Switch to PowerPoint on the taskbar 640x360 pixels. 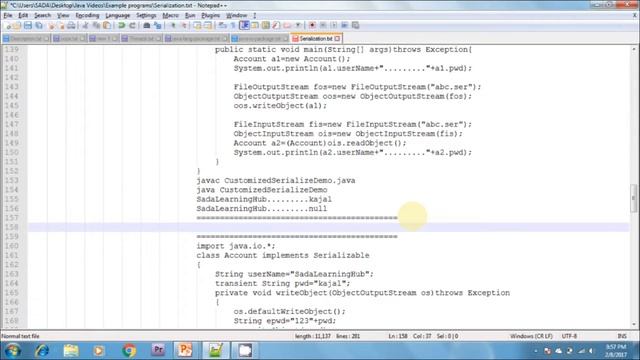[185, 351]
